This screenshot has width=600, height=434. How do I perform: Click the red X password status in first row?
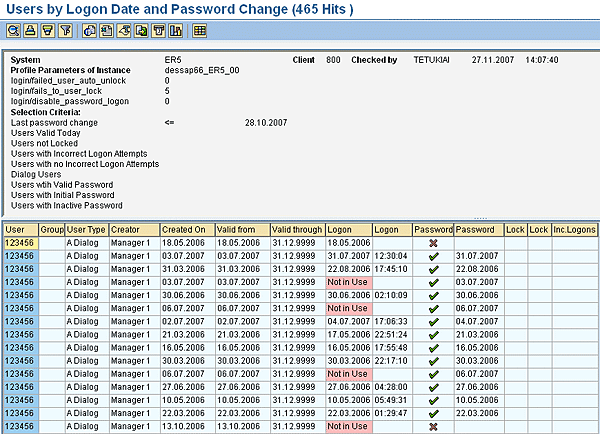point(432,243)
